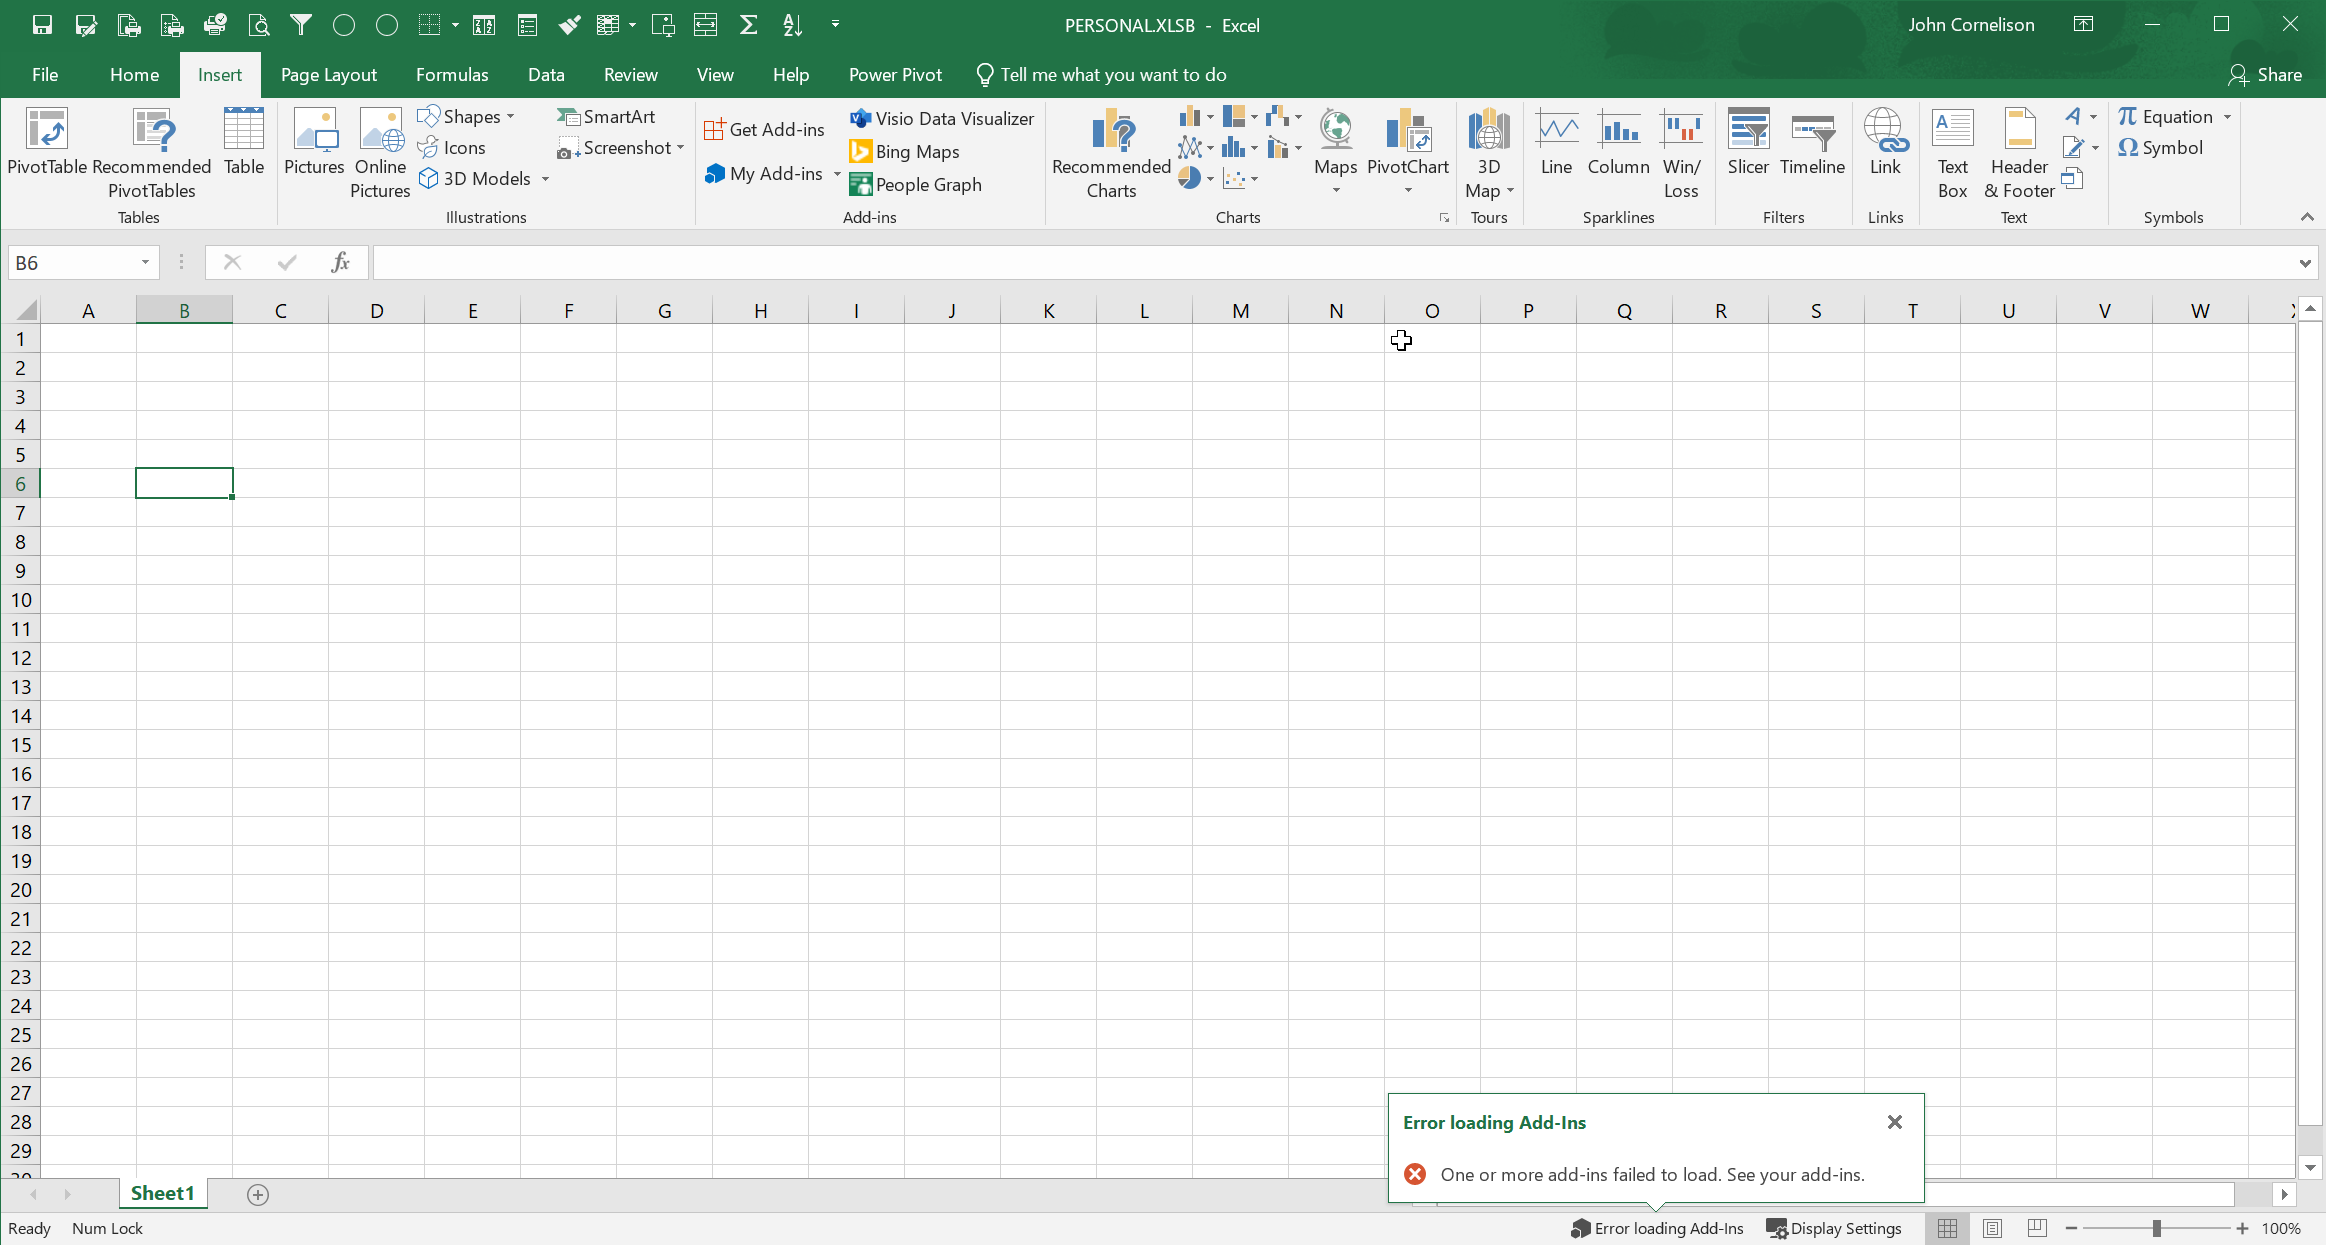Switch to Page Break Preview view

click(x=2037, y=1228)
